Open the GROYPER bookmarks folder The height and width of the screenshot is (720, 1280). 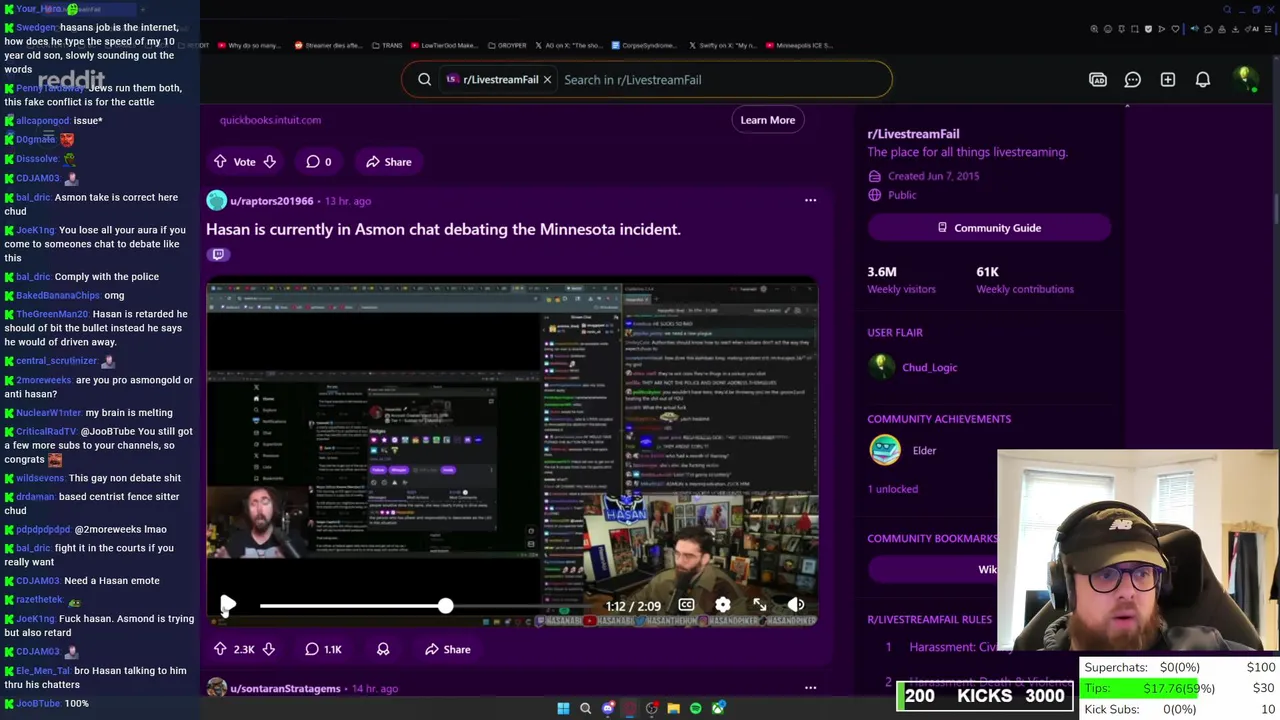pos(506,45)
